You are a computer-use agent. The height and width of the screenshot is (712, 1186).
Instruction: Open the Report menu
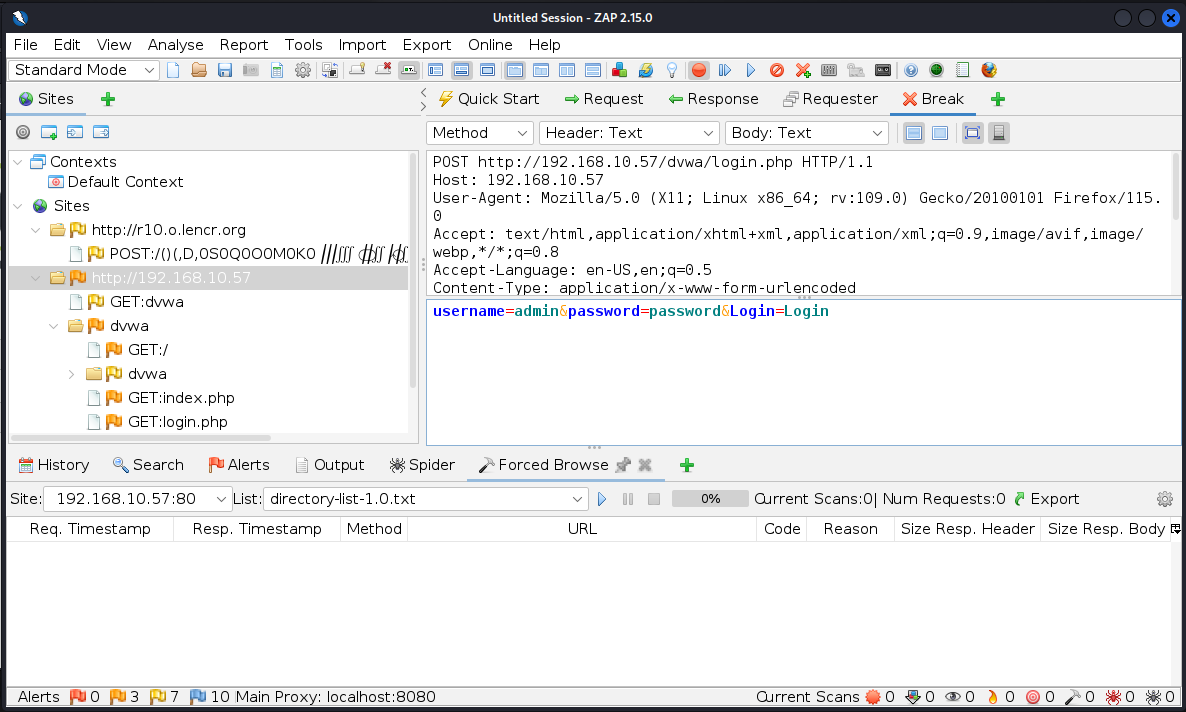click(244, 45)
